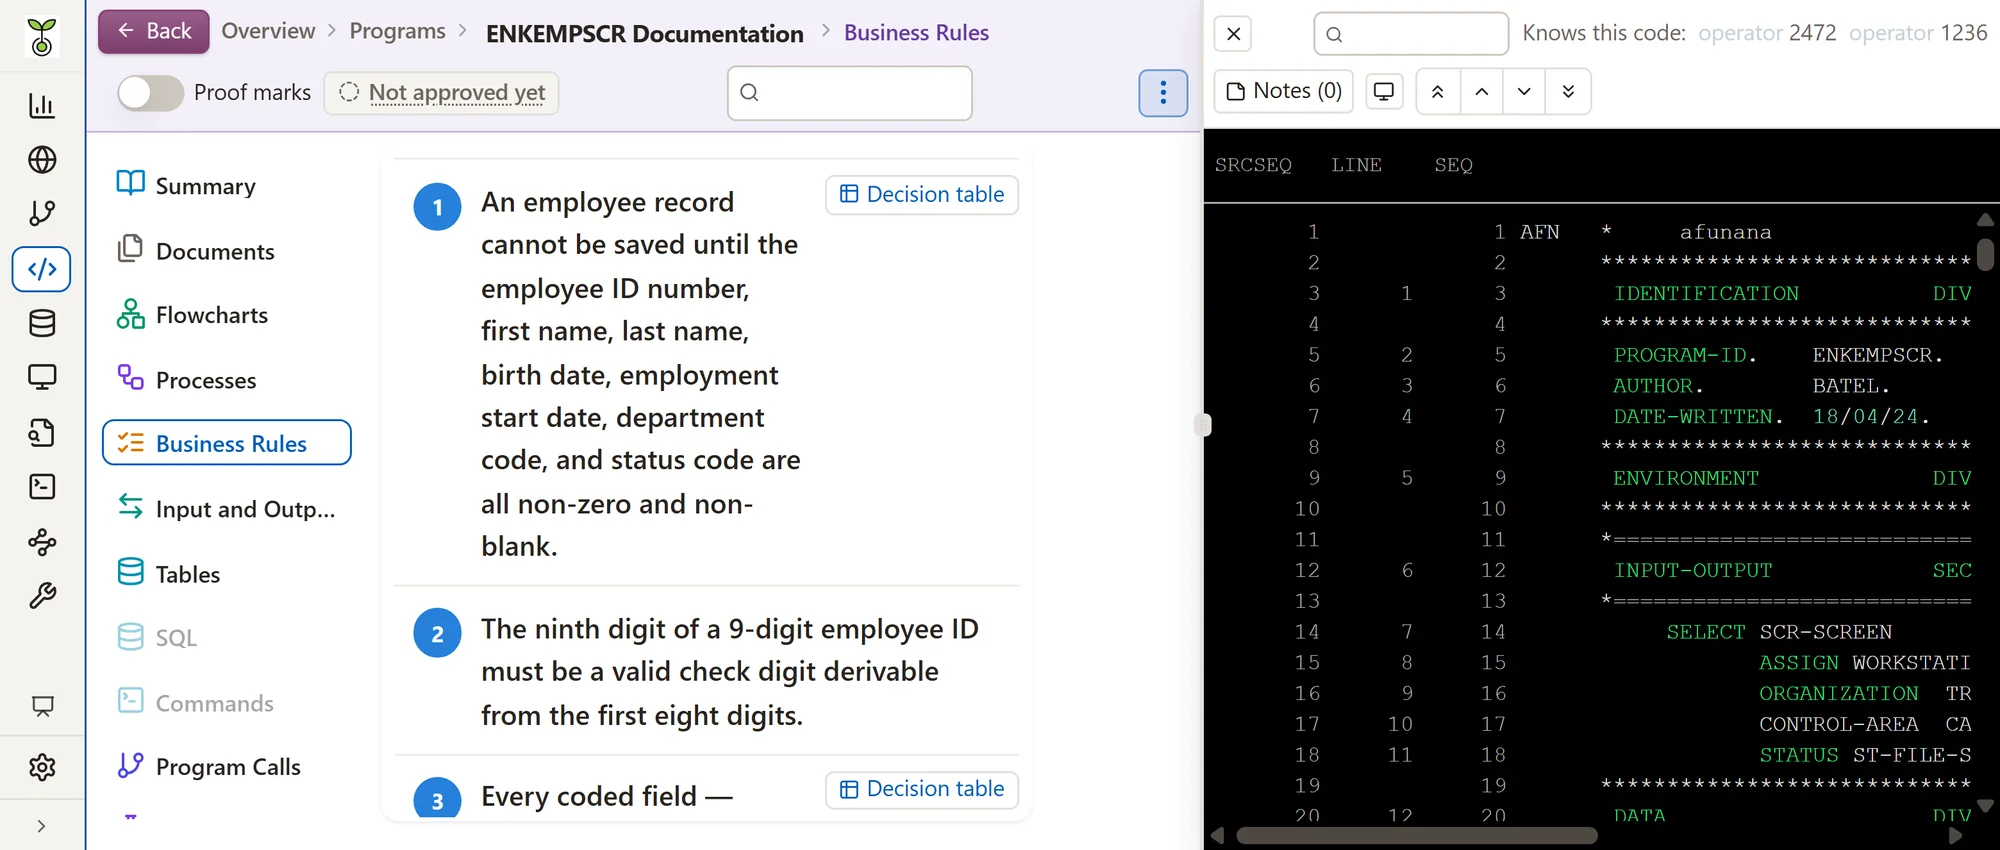2000x850 pixels.
Task: Click the sprout app logo icon
Action: click(x=42, y=36)
